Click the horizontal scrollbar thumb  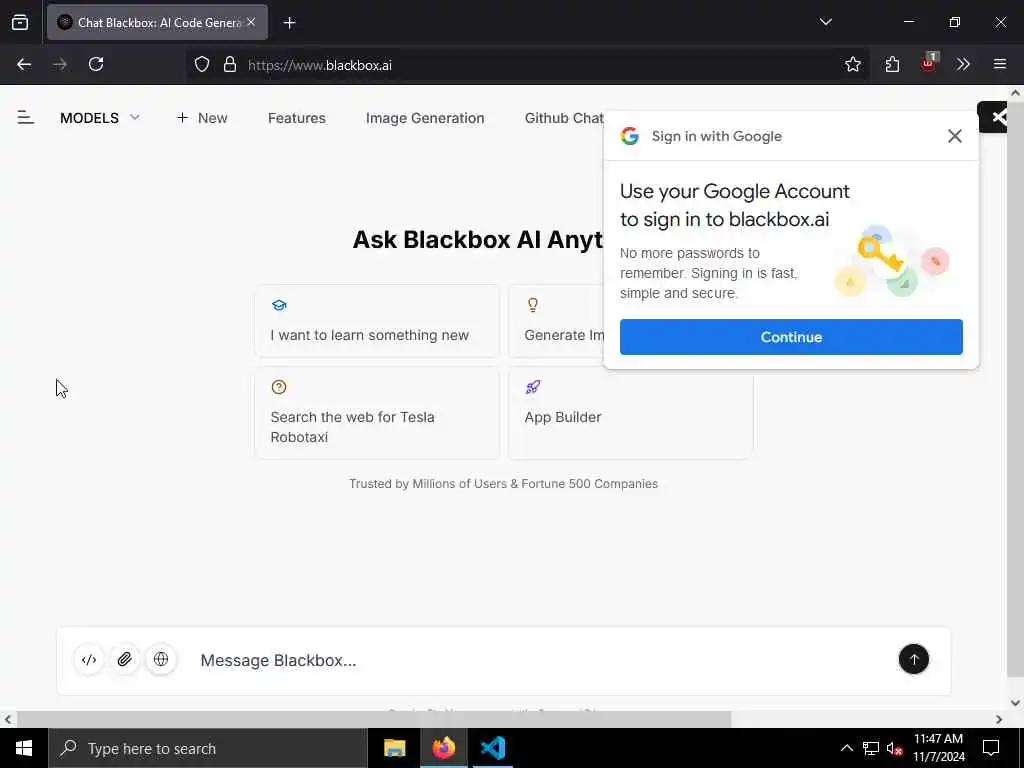point(374,719)
